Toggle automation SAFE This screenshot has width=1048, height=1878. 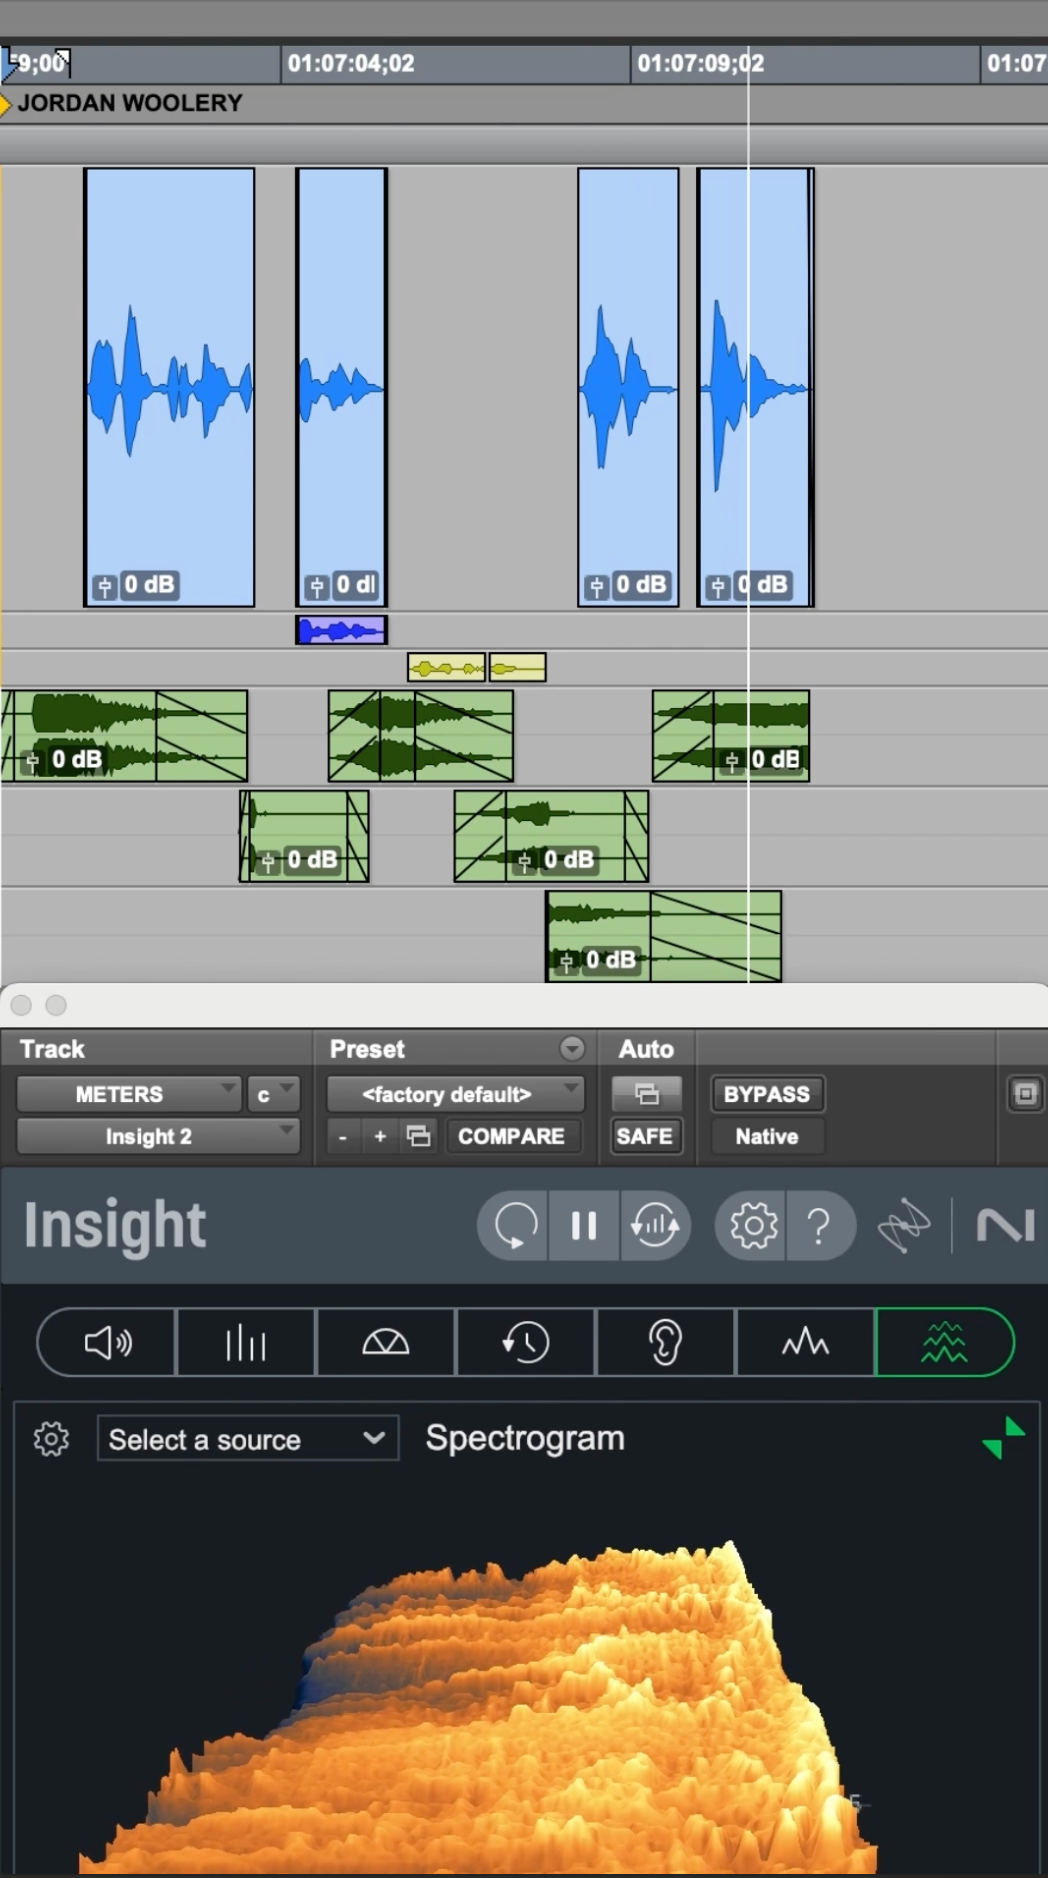(x=645, y=1136)
